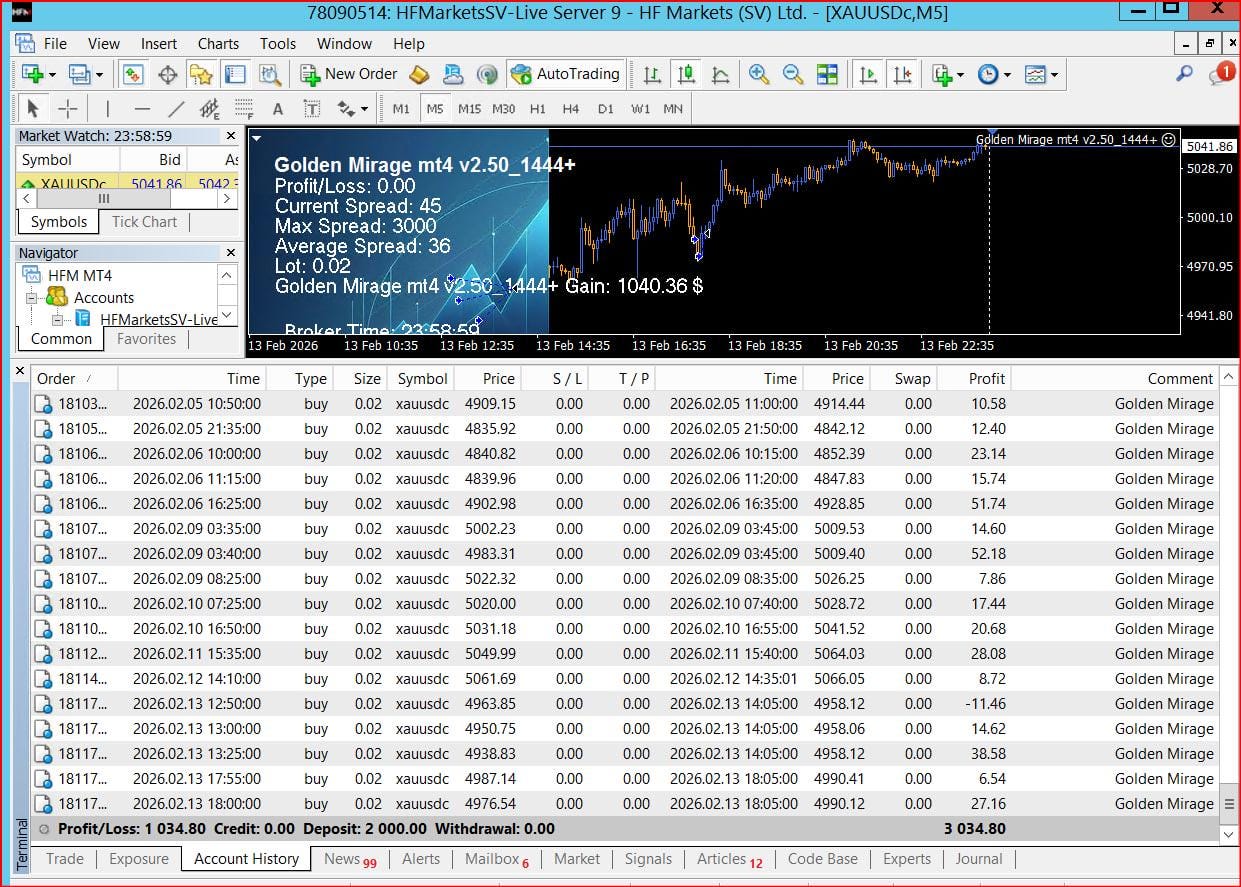Toggle the AutoTrading button
The width and height of the screenshot is (1241, 887).
566,74
